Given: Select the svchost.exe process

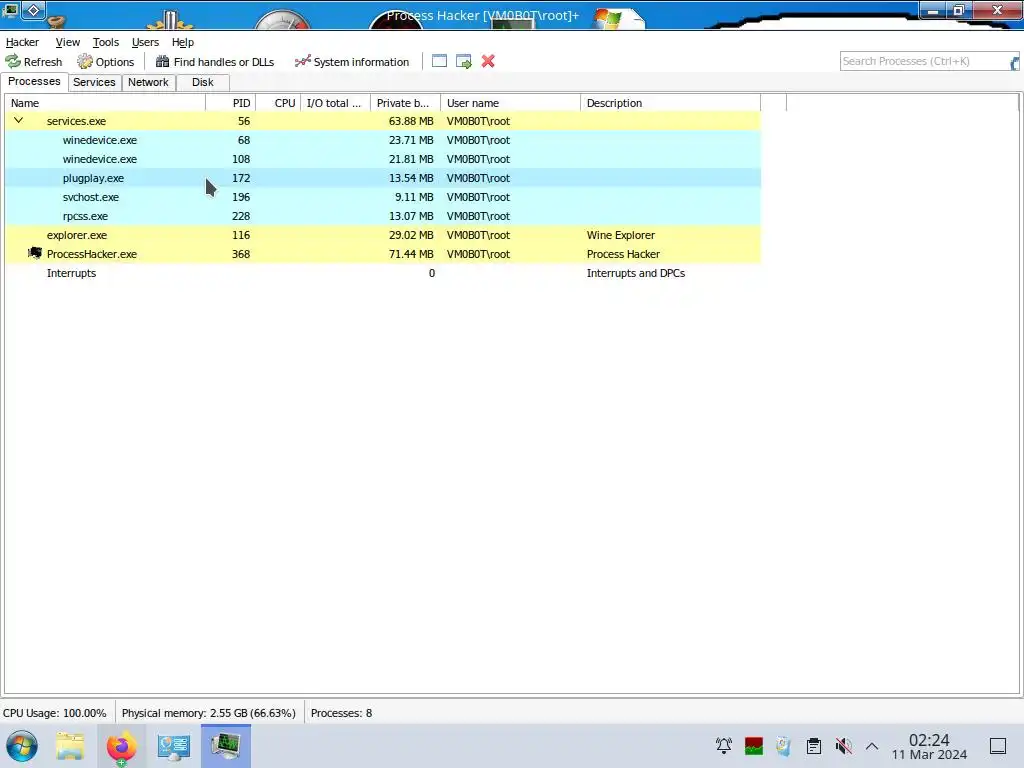Looking at the screenshot, I should 383,197.
